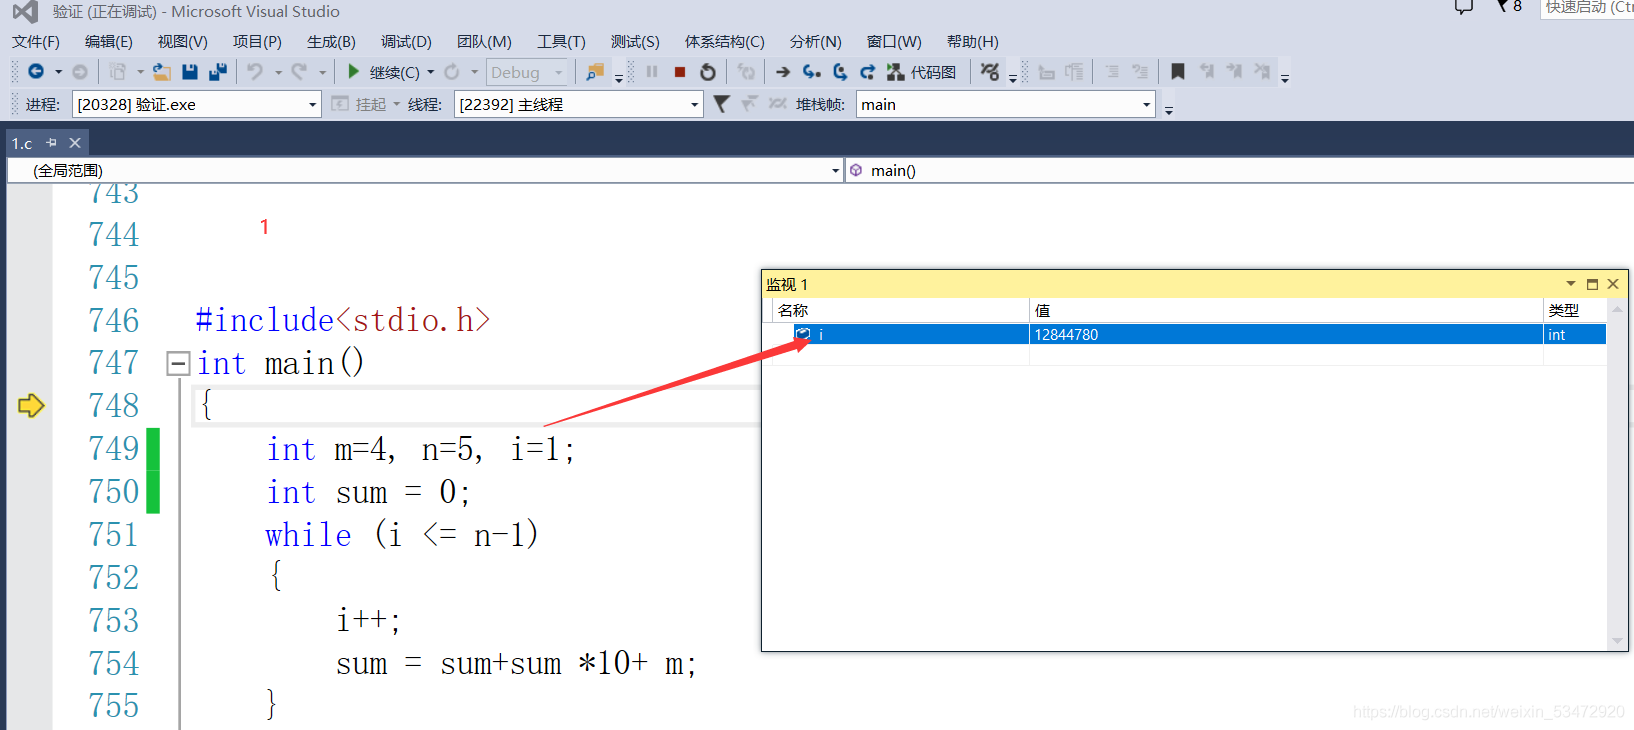Viewport: 1634px width, 730px height.
Task: Open the feedback speech bubble icon
Action: 1464,7
